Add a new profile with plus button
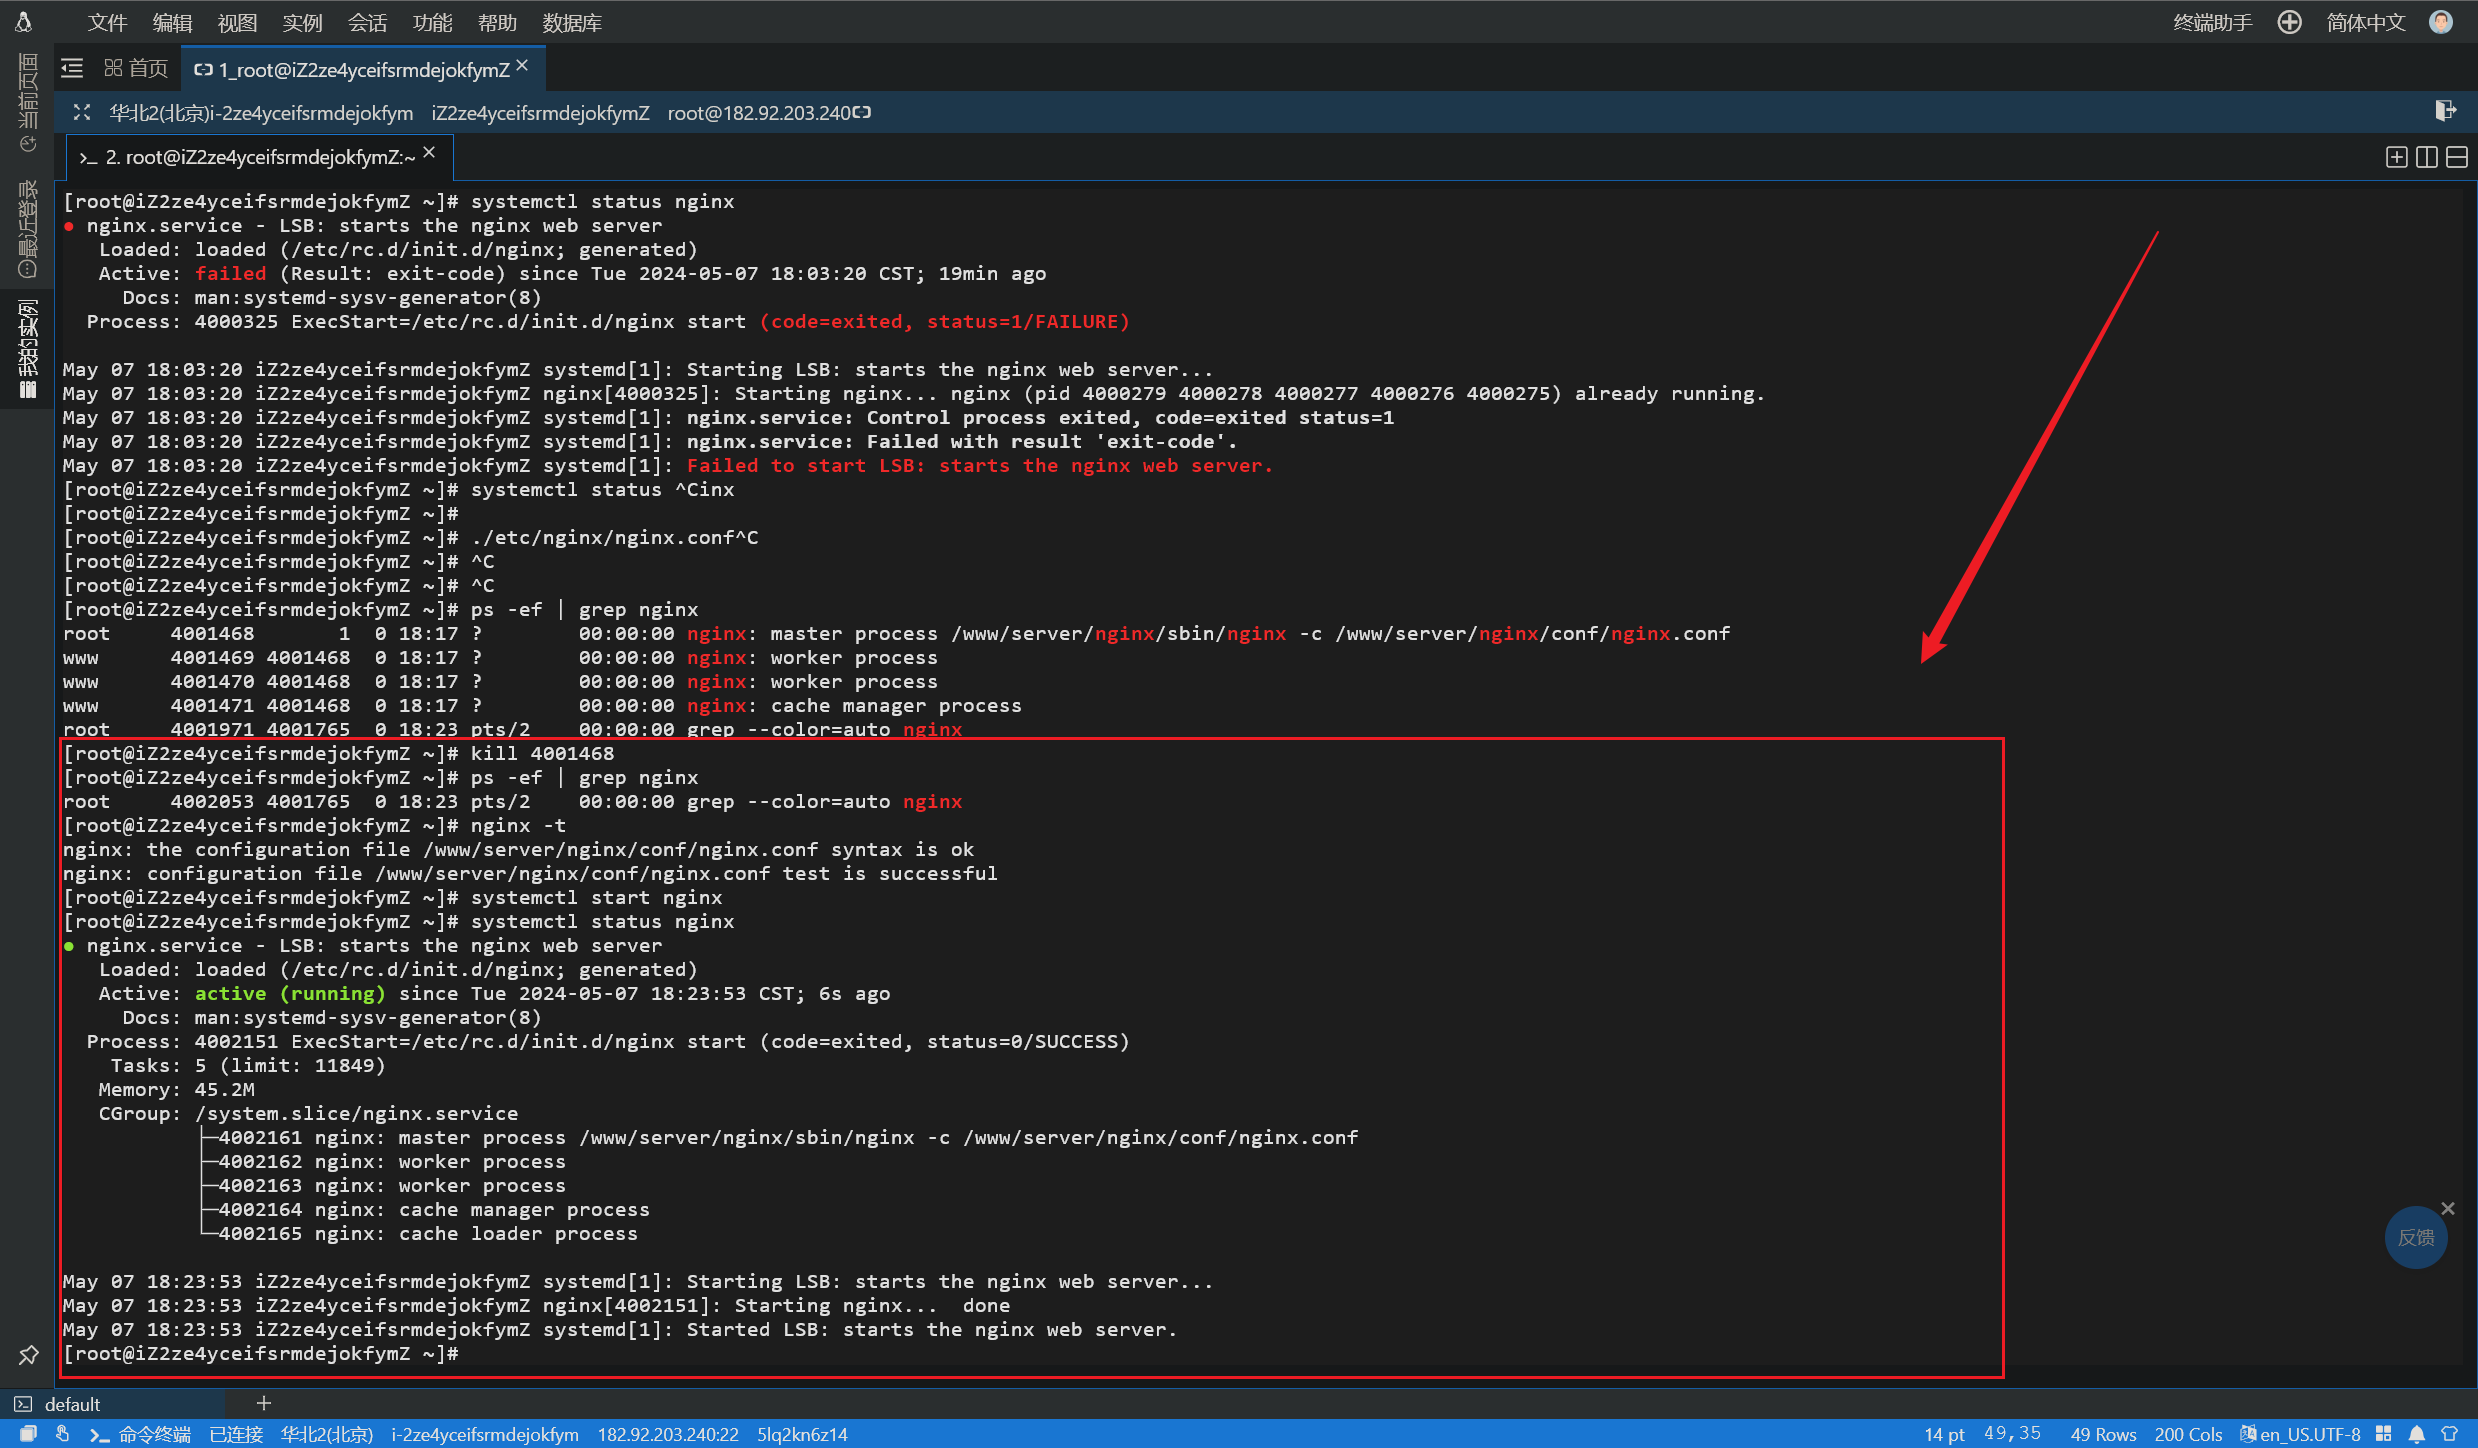Image resolution: width=2478 pixels, height=1448 pixels. point(264,1403)
